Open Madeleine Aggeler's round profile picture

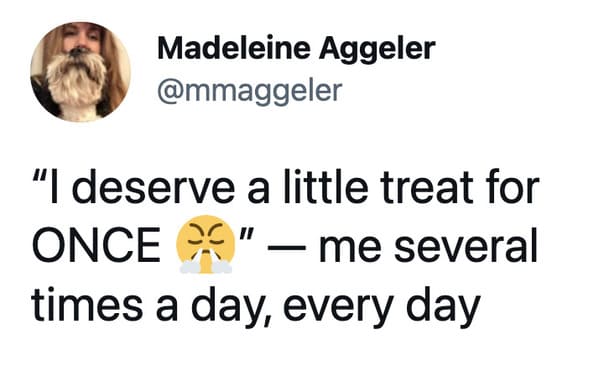80,71
